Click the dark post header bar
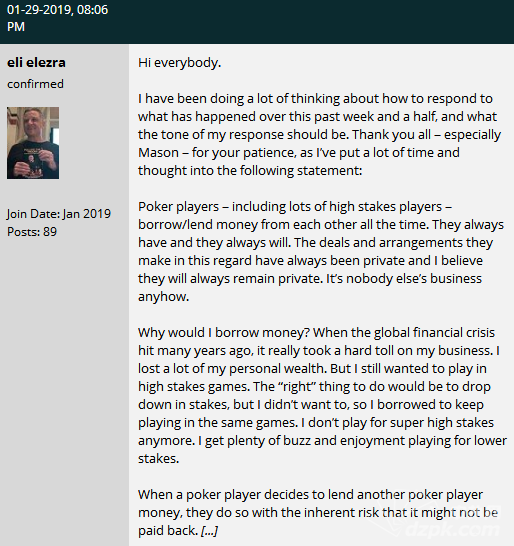The image size is (514, 546). [x=257, y=22]
